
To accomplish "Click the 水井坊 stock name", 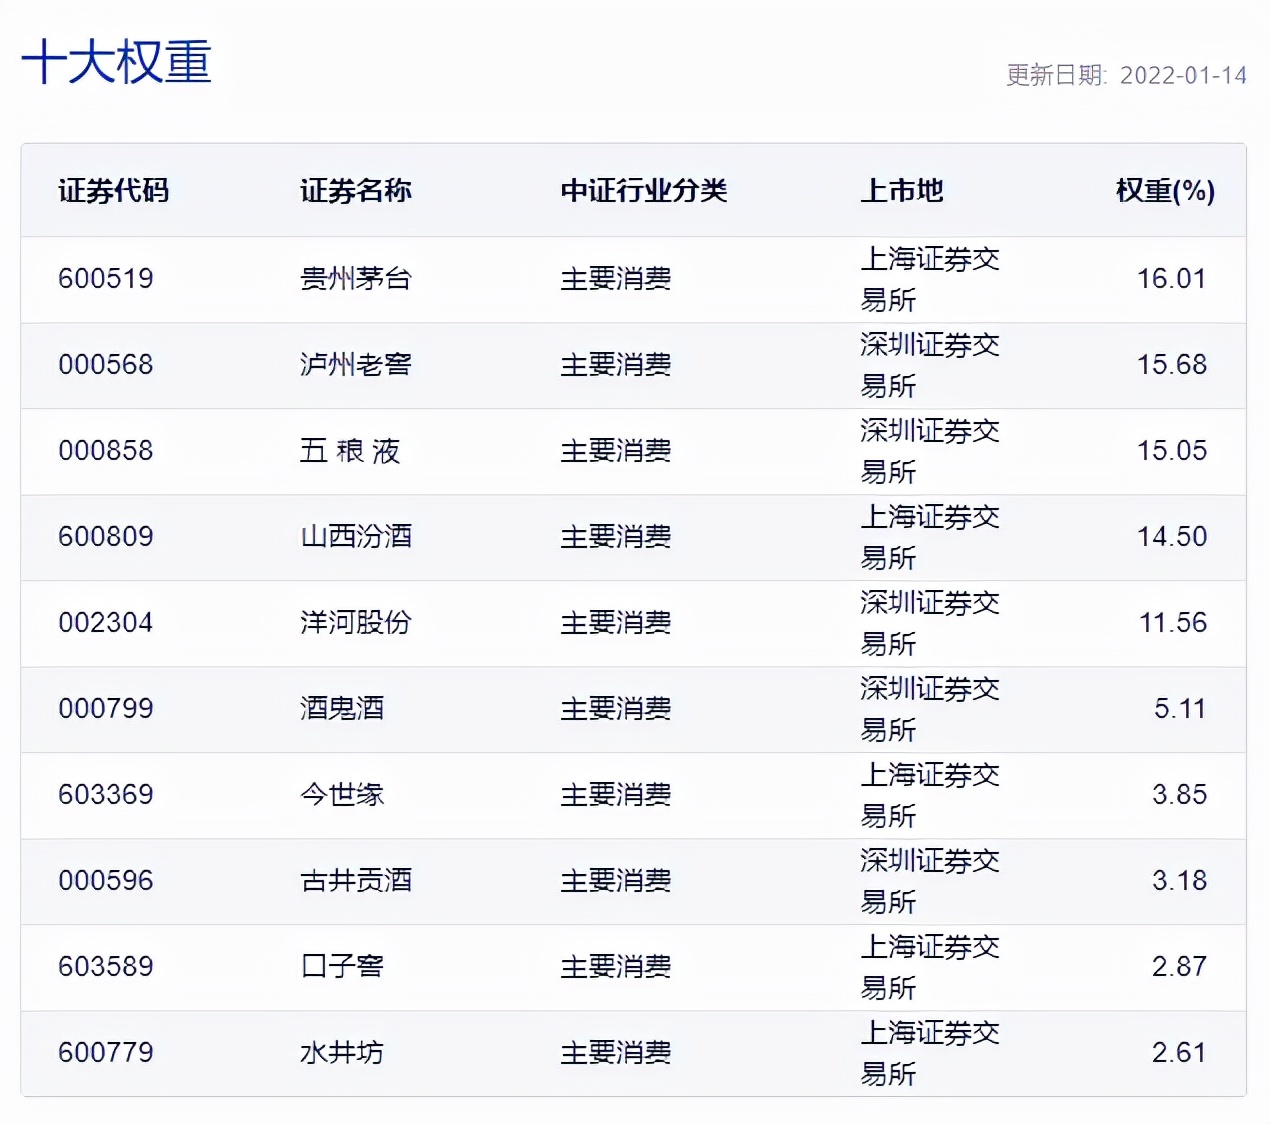I will point(340,1053).
